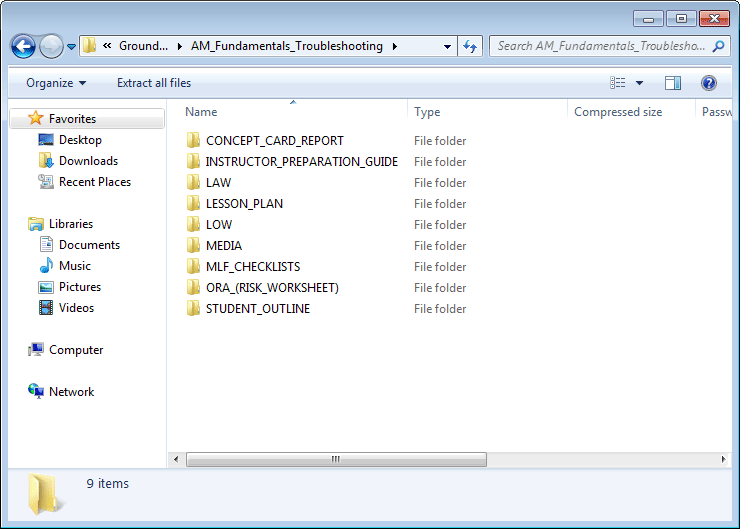Open Downloads in Favorites

(x=88, y=161)
